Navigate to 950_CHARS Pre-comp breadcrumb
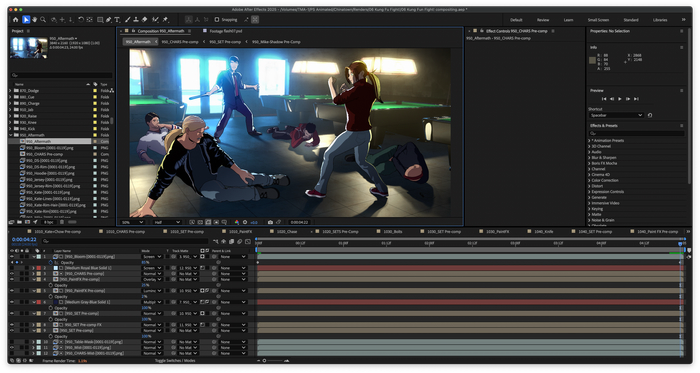The height and width of the screenshot is (373, 700). click(x=180, y=42)
